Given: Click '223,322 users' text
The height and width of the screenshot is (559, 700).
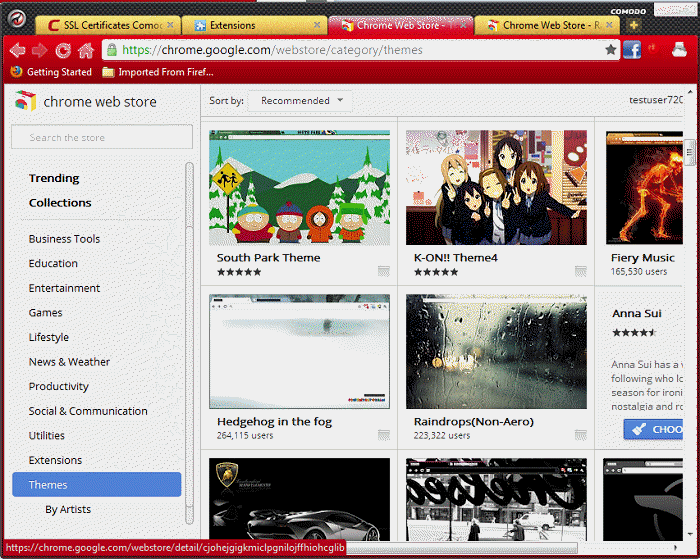Looking at the screenshot, I should [442, 435].
